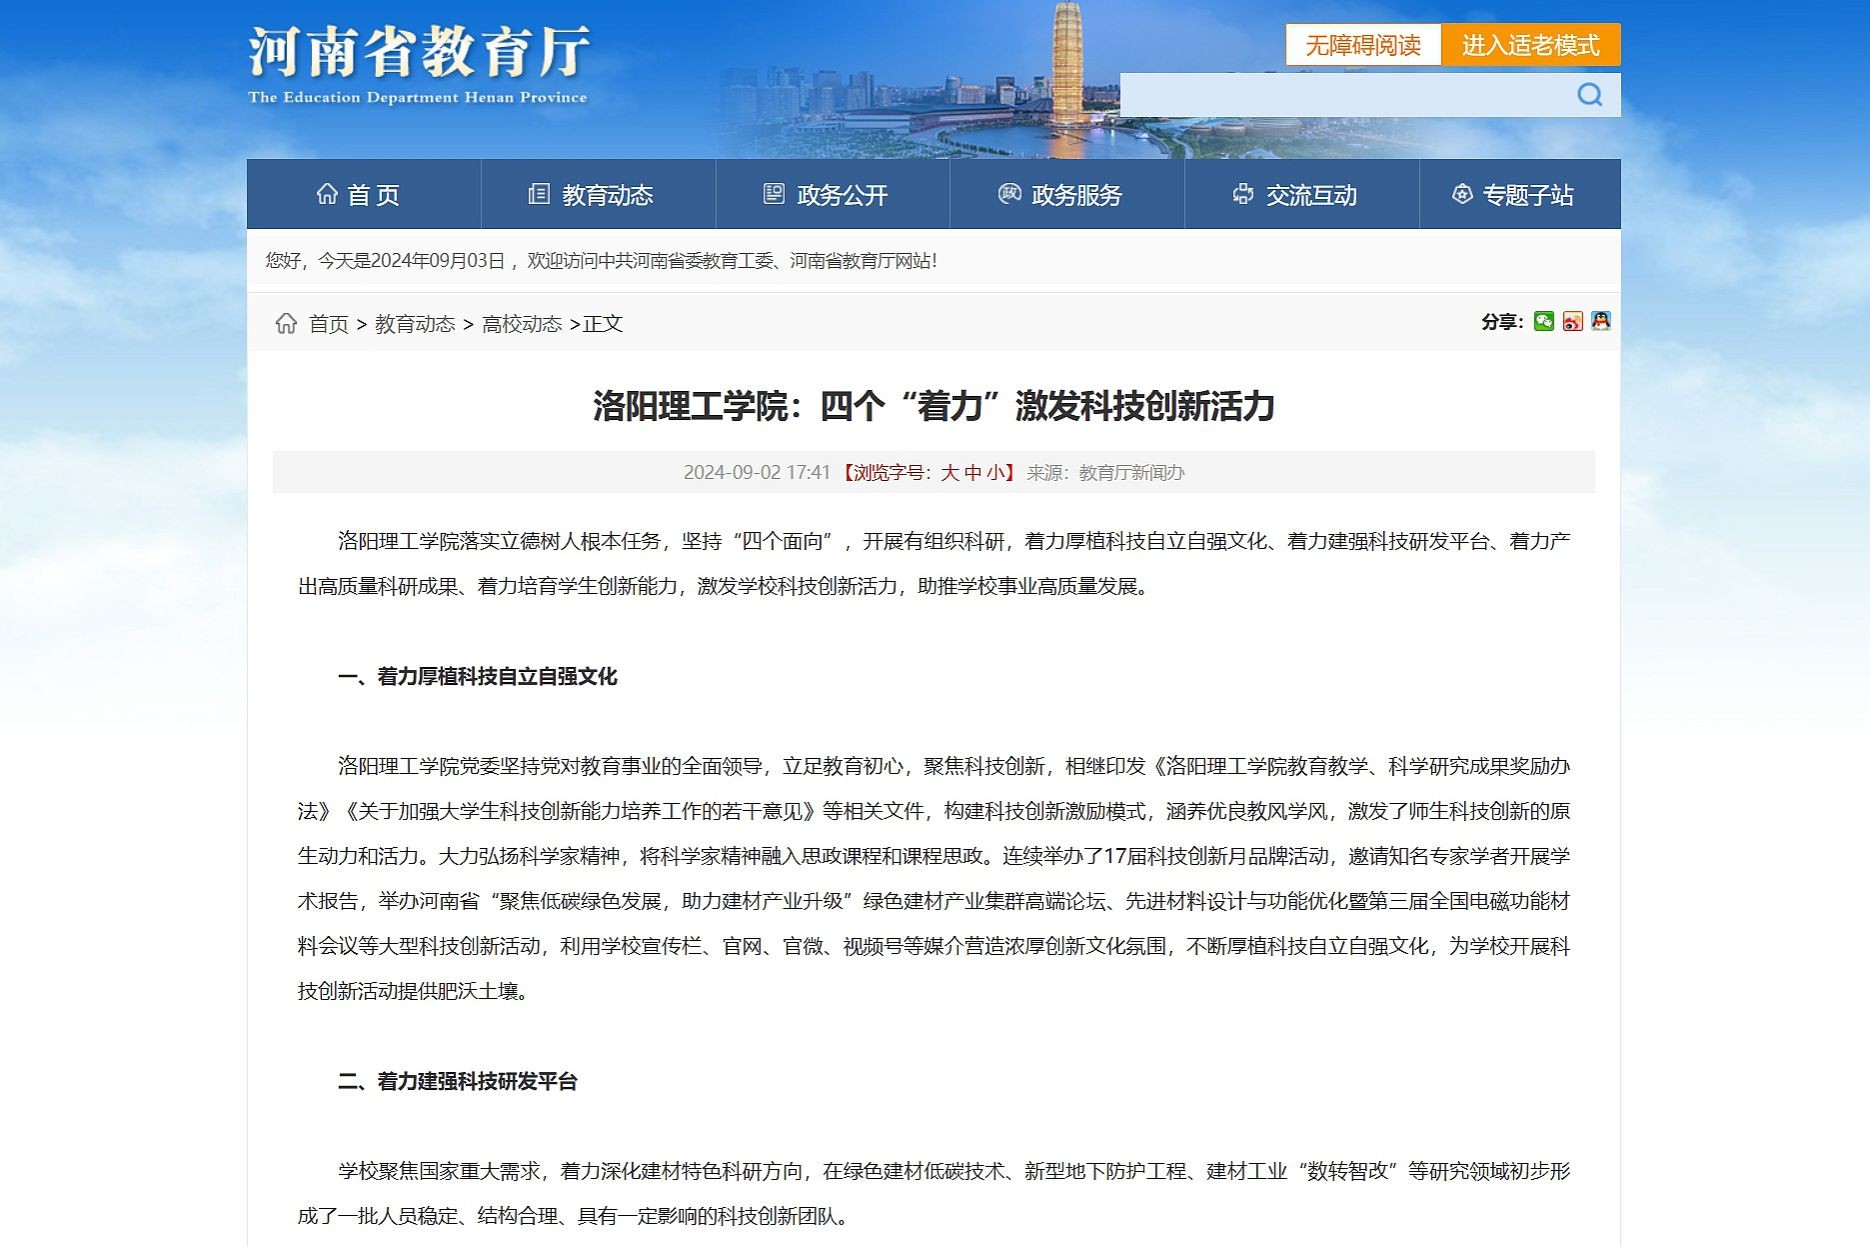Go to 教育动态 breadcrumb link
1870x1247 pixels.
pos(414,324)
